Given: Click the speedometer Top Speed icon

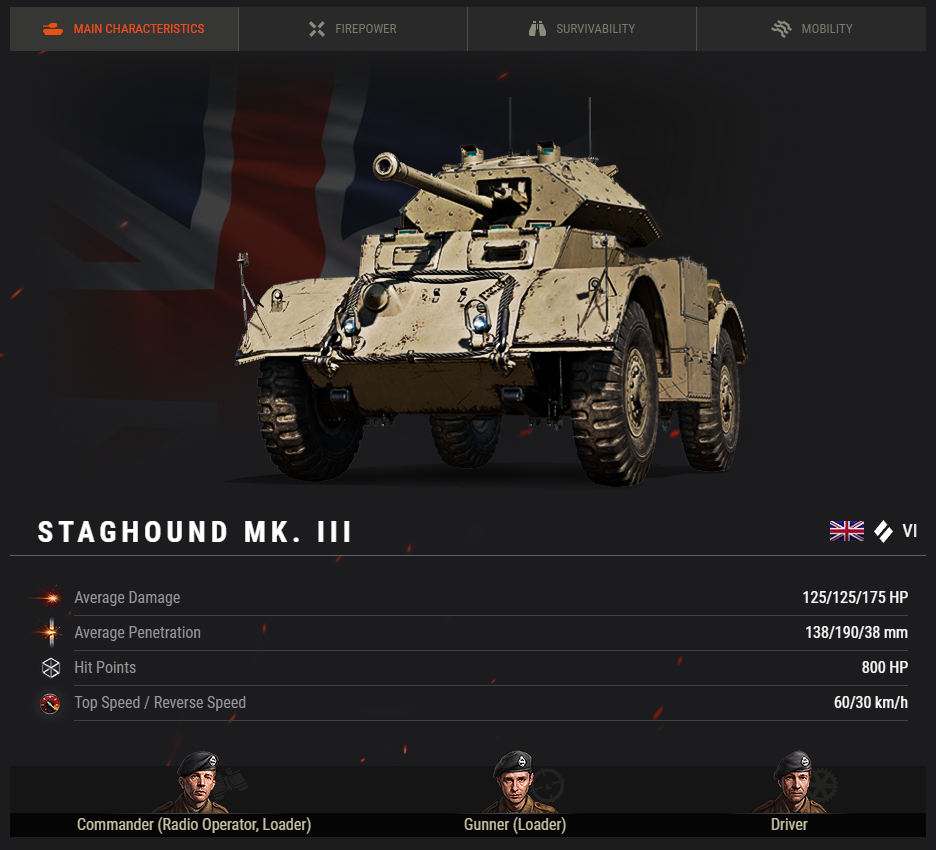Looking at the screenshot, I should click(x=50, y=703).
